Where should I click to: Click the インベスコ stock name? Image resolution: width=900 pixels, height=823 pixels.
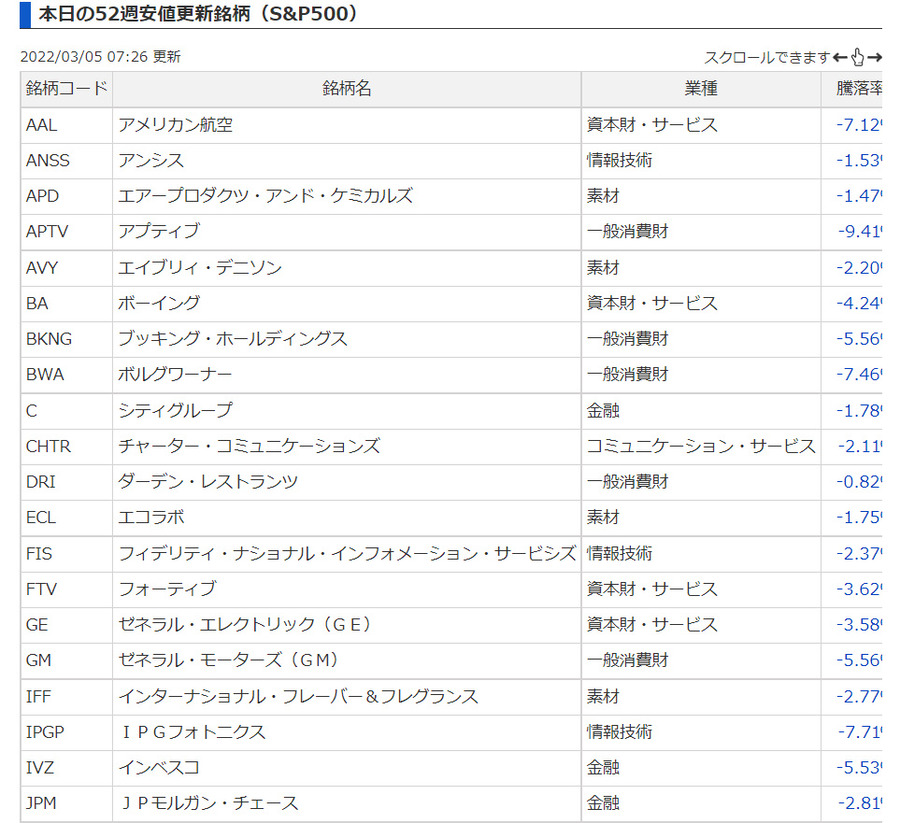point(159,768)
